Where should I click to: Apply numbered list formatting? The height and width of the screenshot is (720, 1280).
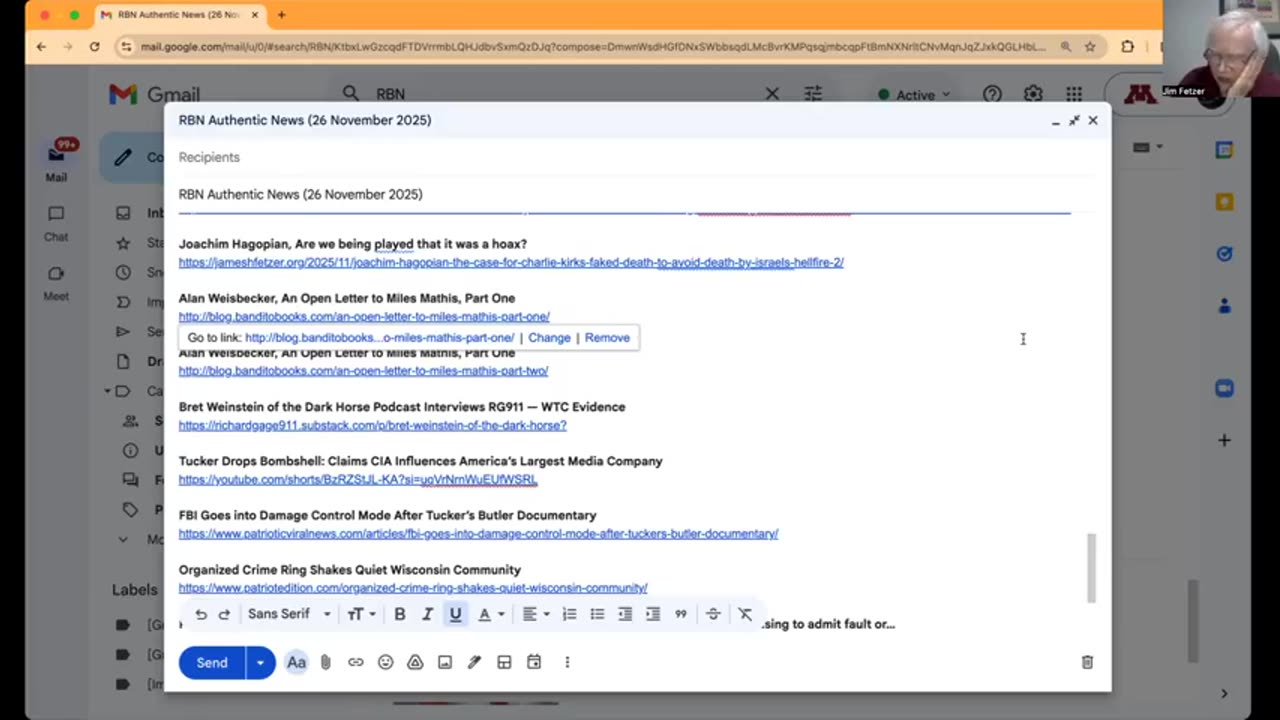(569, 614)
